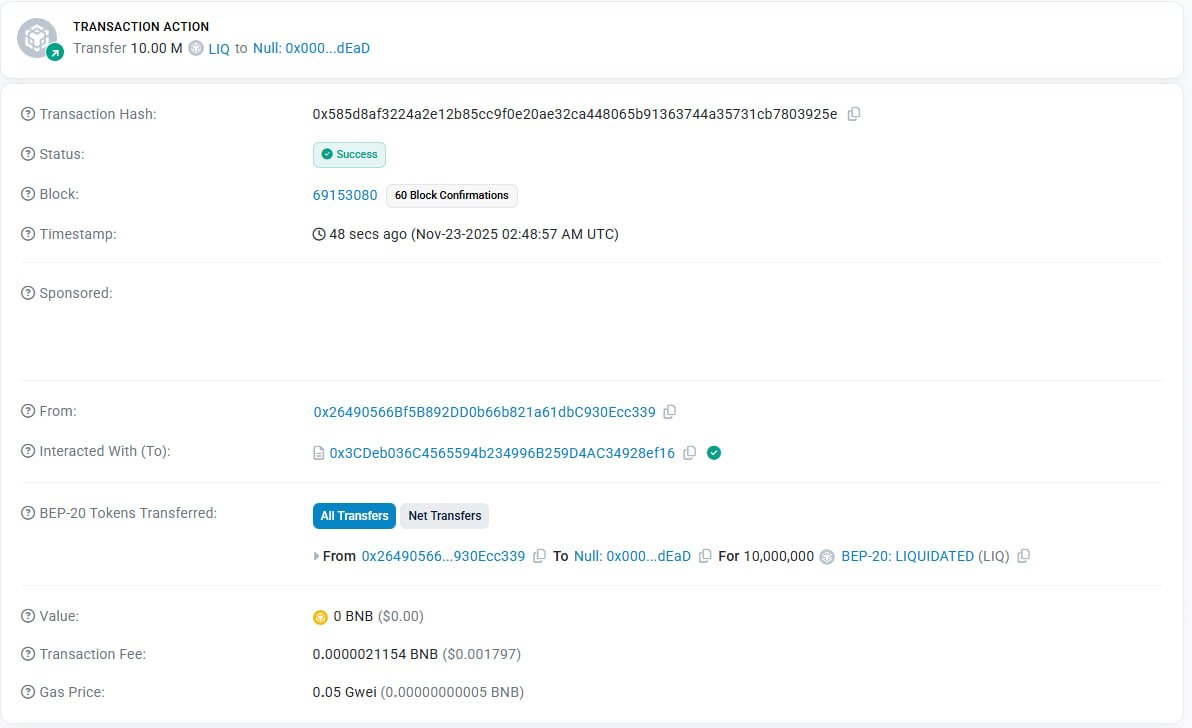Open block 69153080

pyautogui.click(x=345, y=195)
